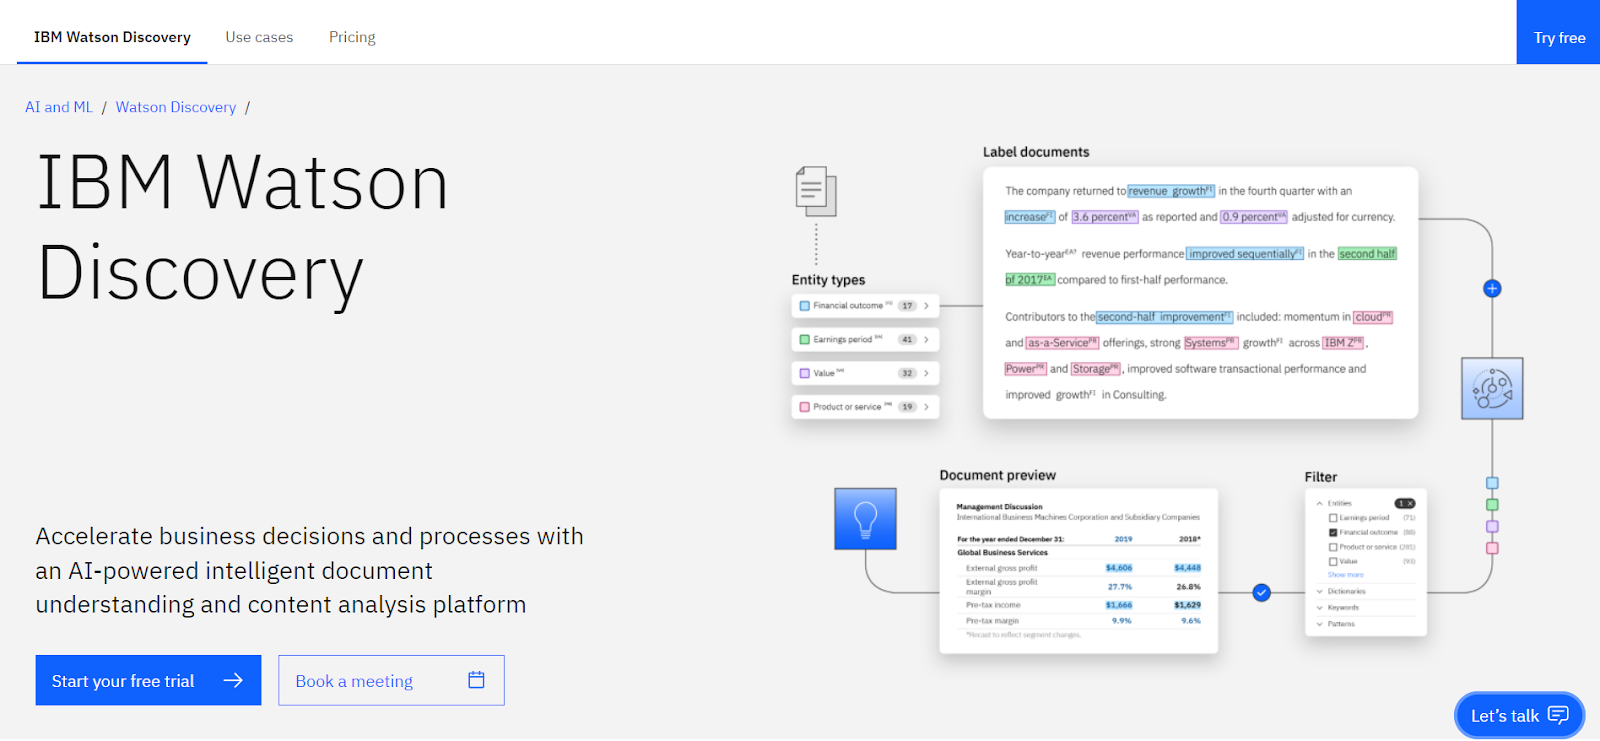
Task: Click the purple square icon in Value row
Action: (x=805, y=373)
